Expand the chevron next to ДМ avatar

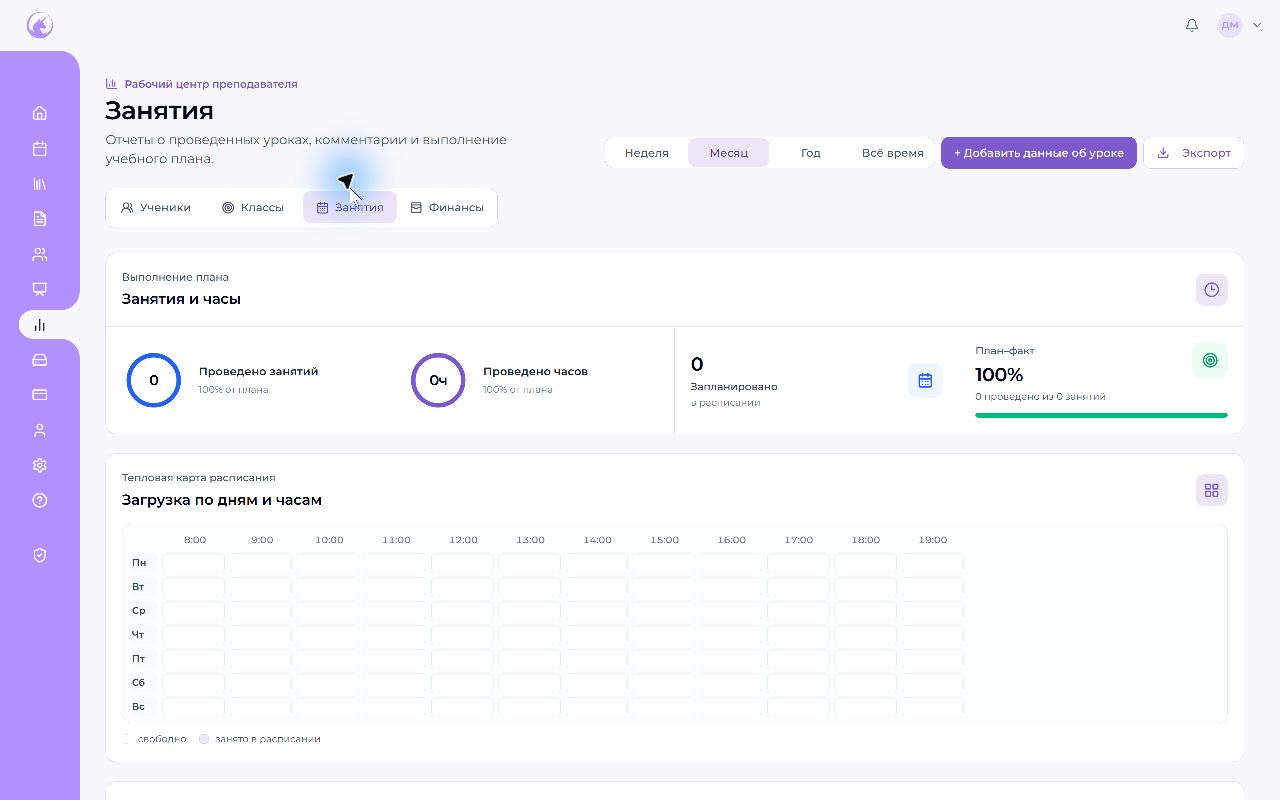point(1257,25)
